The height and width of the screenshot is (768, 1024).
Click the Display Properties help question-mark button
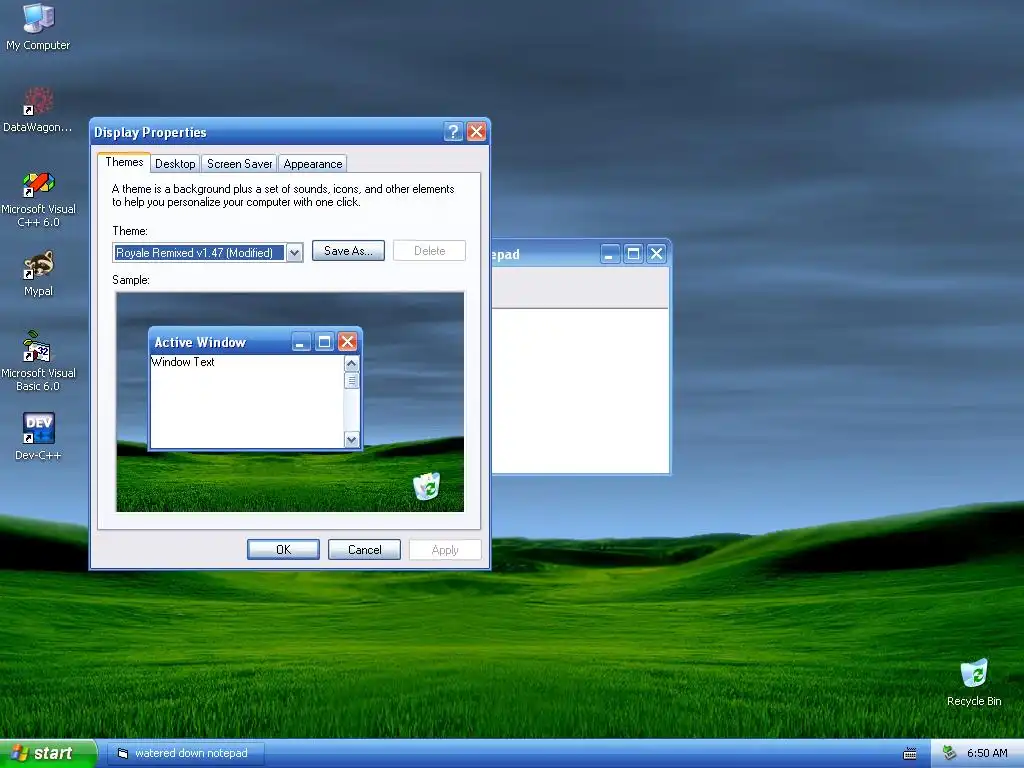[x=453, y=132]
